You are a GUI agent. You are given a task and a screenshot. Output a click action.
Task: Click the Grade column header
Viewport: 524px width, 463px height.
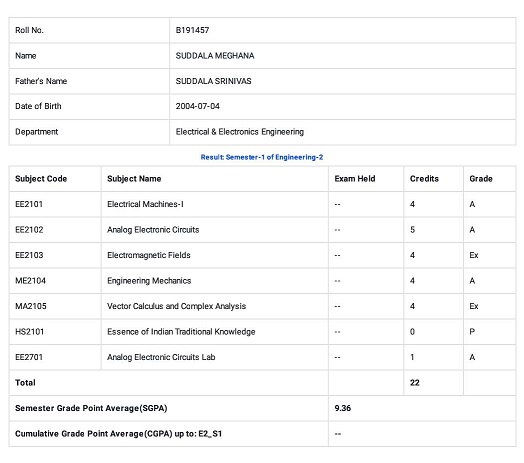(481, 179)
